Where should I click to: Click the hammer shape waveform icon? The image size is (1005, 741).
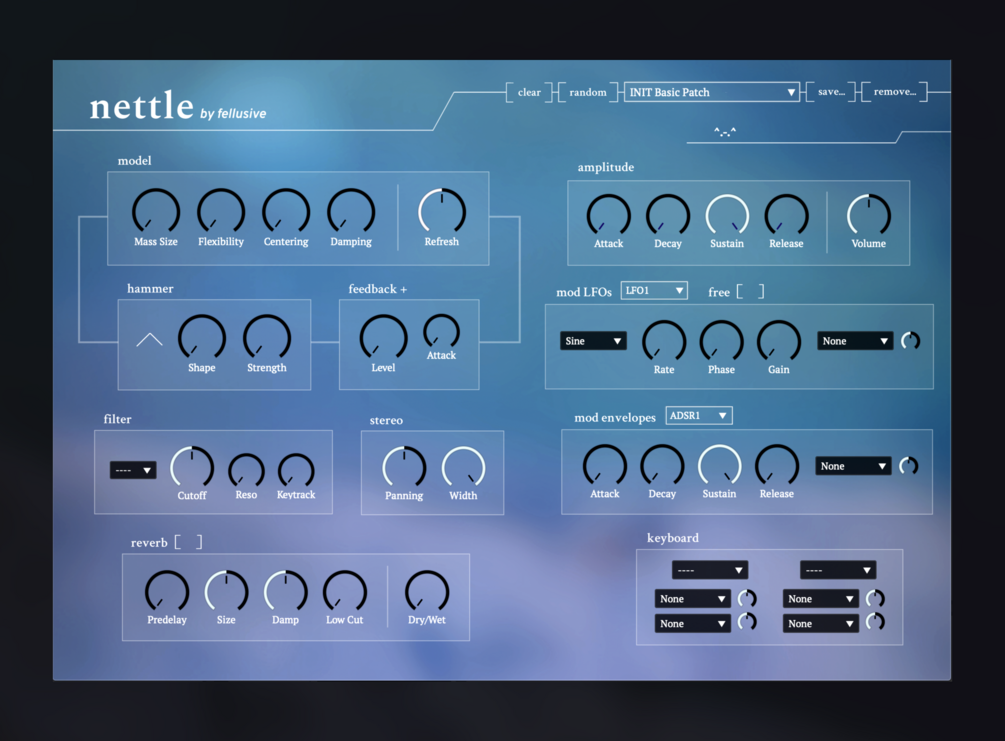149,340
